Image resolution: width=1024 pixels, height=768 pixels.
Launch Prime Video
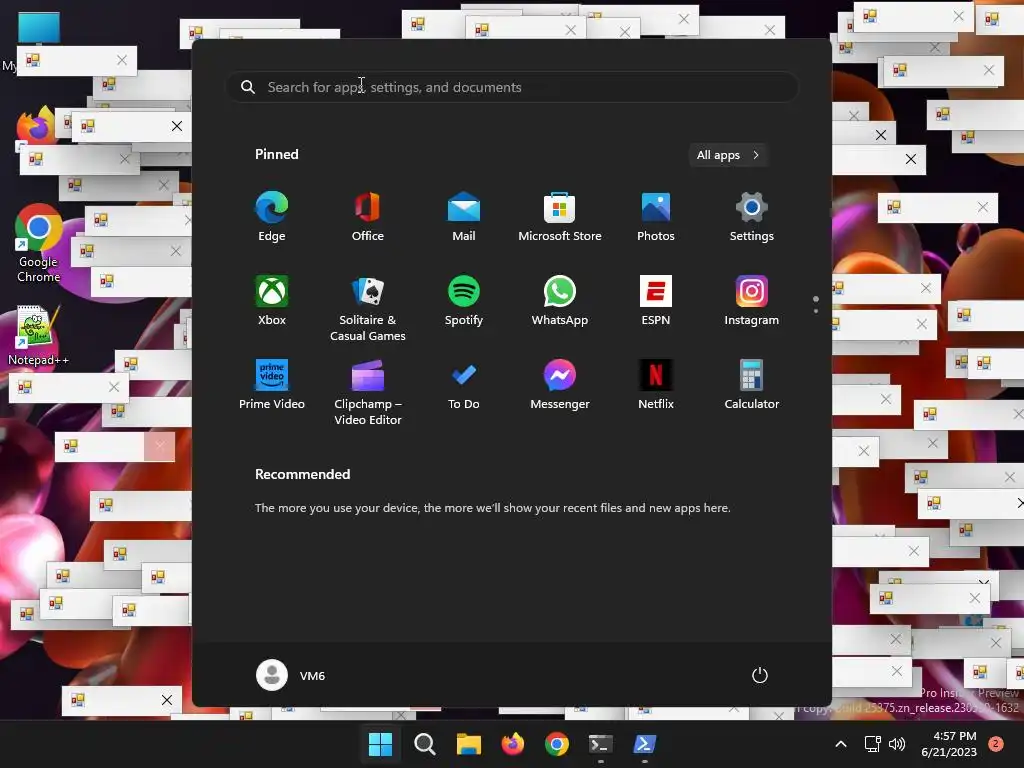(272, 385)
